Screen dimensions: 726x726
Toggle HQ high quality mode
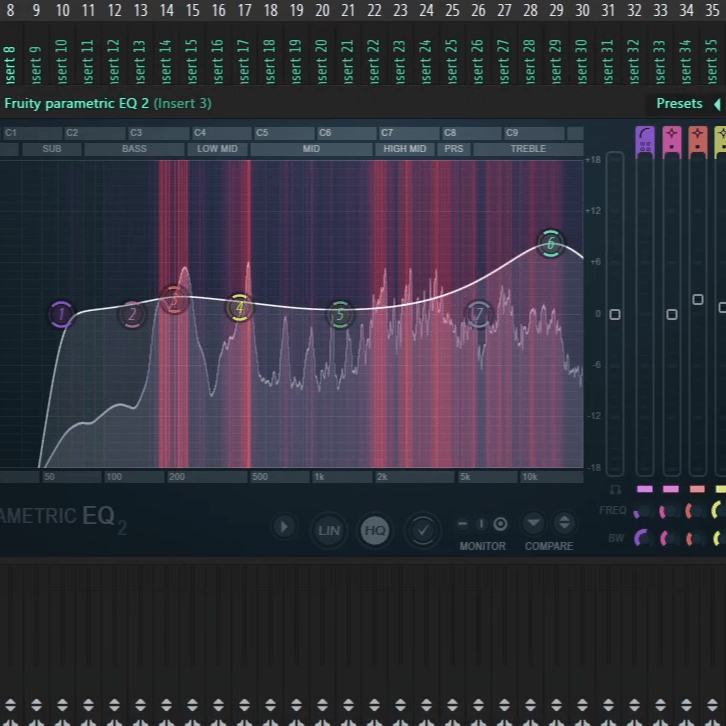point(375,530)
